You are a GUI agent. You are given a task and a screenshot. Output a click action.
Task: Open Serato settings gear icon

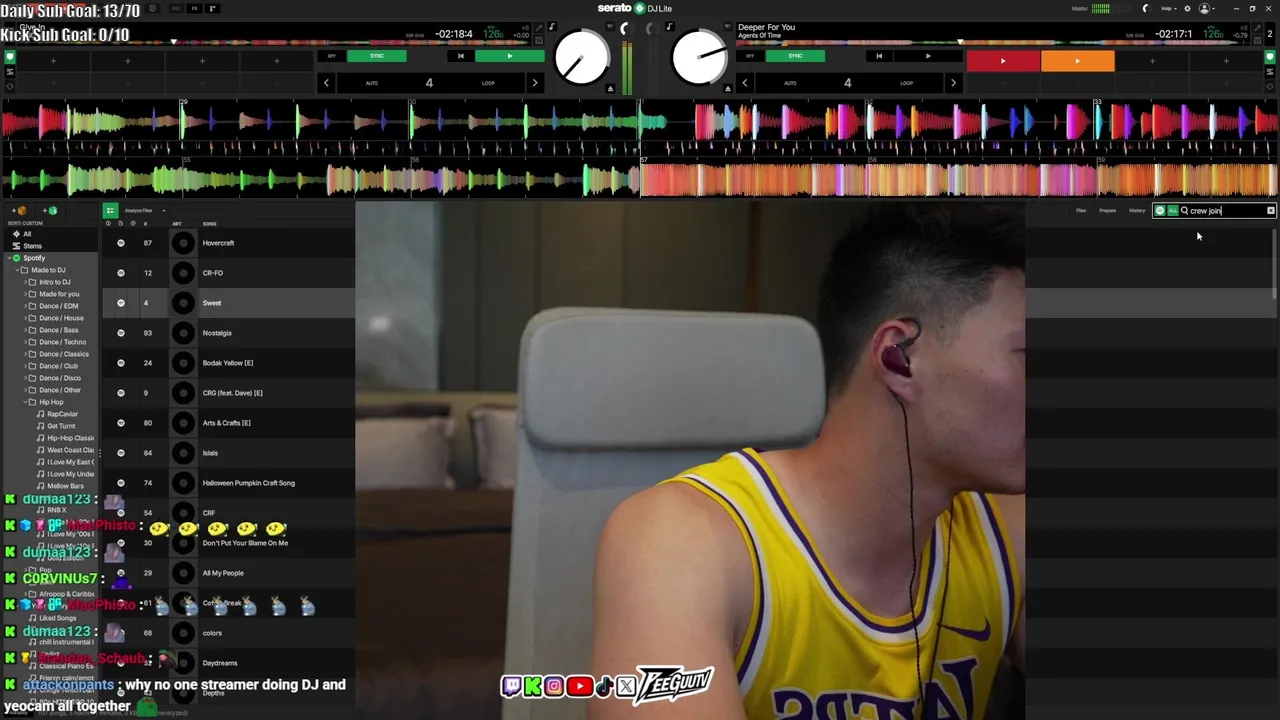pos(1187,8)
